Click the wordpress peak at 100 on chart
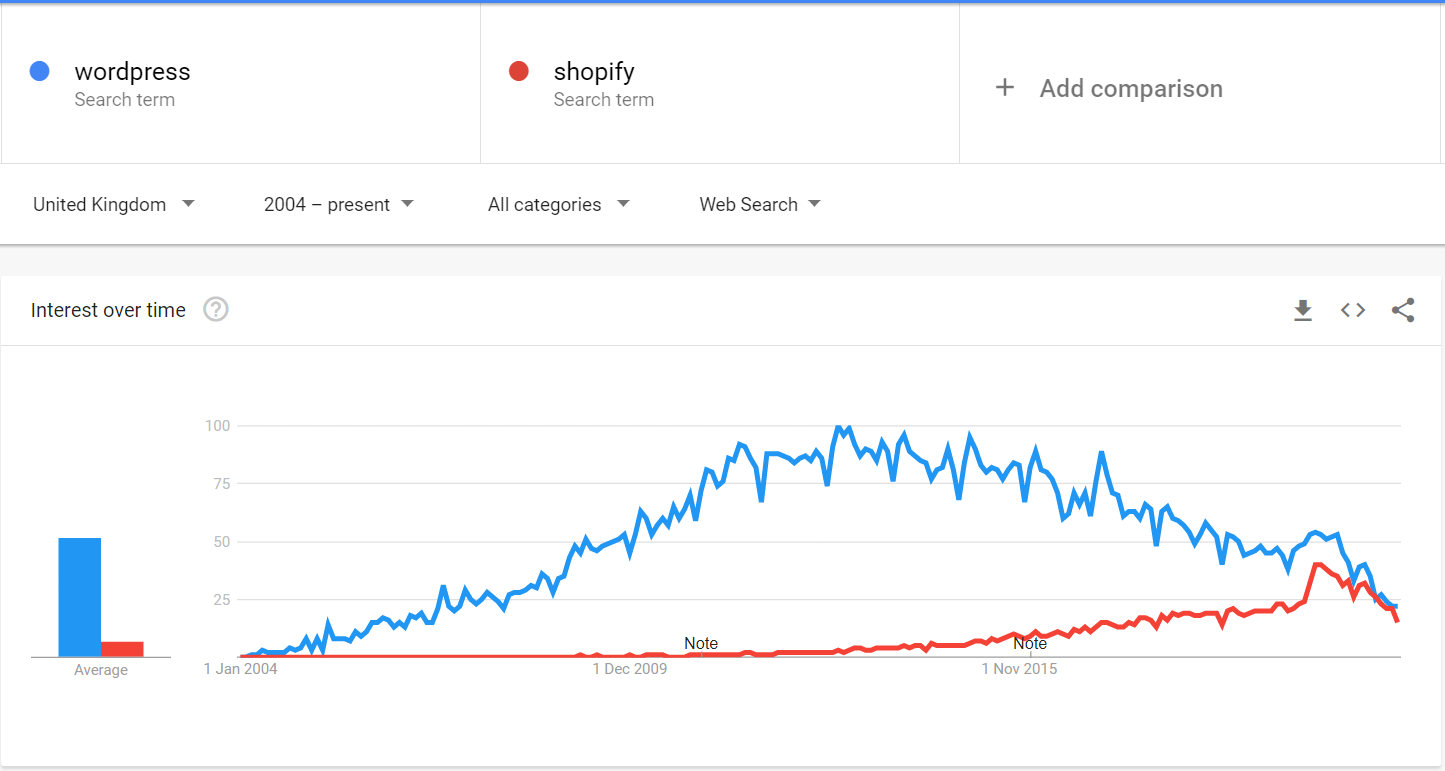Screen dimensions: 1445x771 (839, 428)
